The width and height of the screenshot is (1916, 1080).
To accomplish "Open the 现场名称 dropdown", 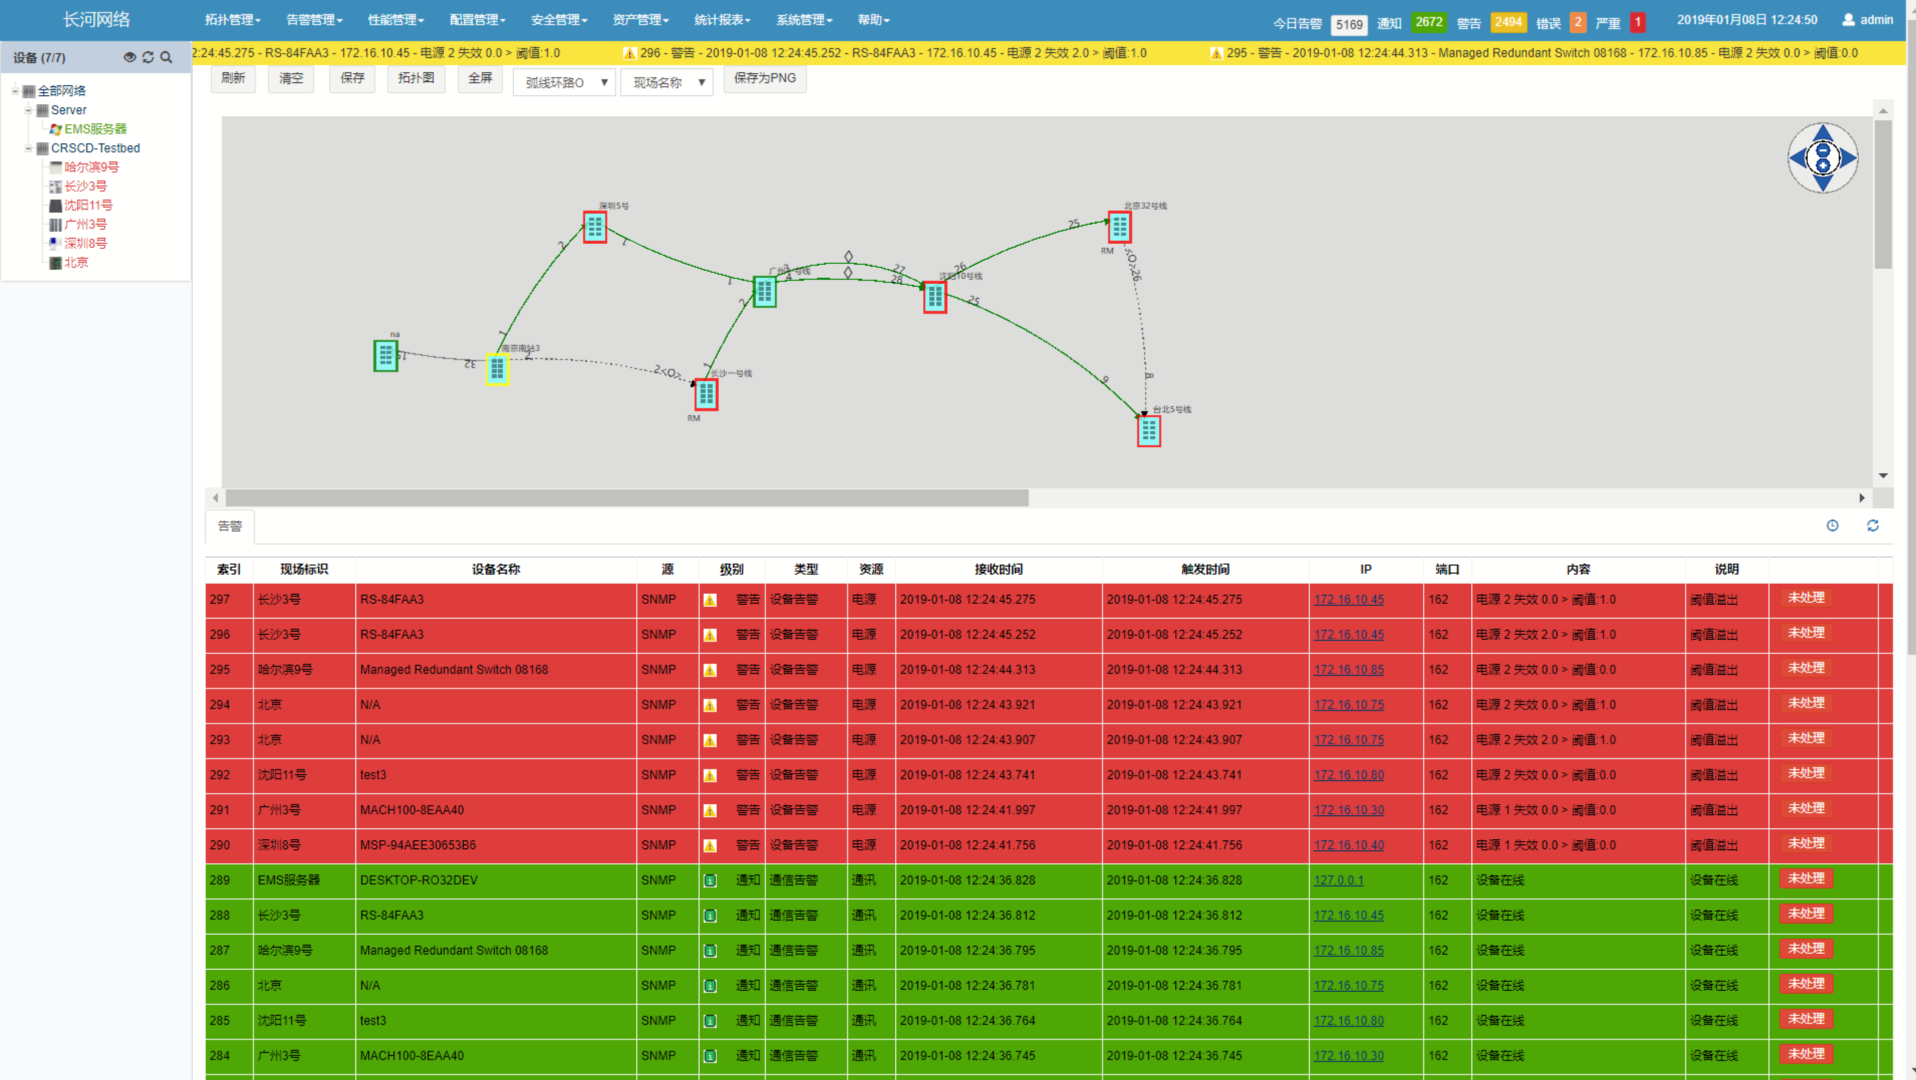I will pos(667,82).
